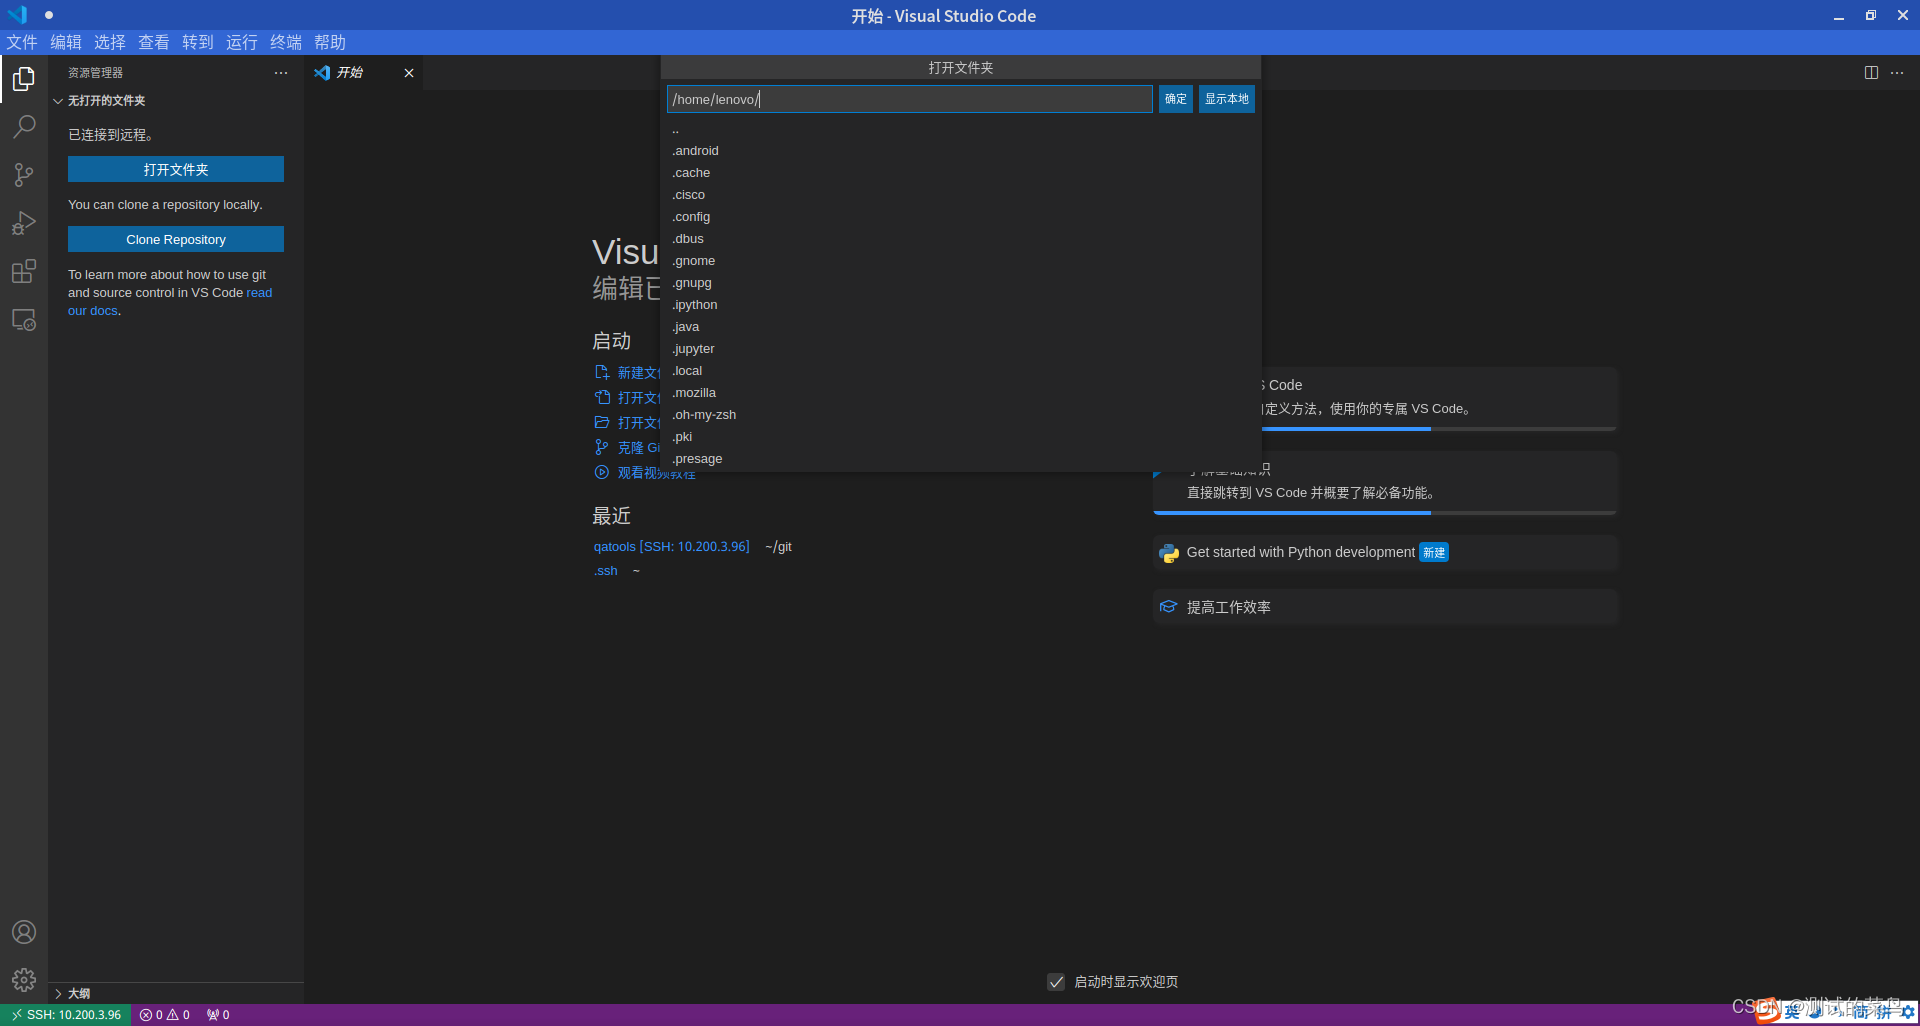This screenshot has width=1920, height=1026.
Task: Open the 查看 menu
Action: pos(154,42)
